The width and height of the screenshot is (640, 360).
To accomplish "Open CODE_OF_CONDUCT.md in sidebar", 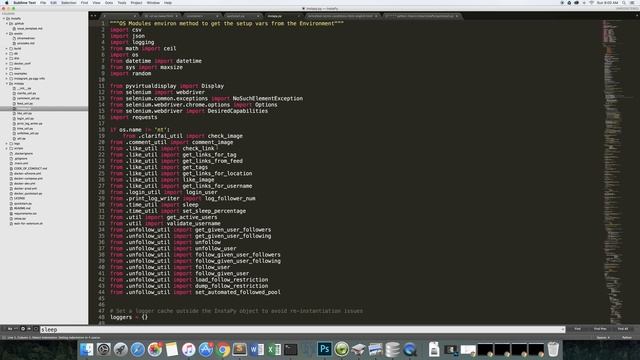I will click(x=30, y=168).
